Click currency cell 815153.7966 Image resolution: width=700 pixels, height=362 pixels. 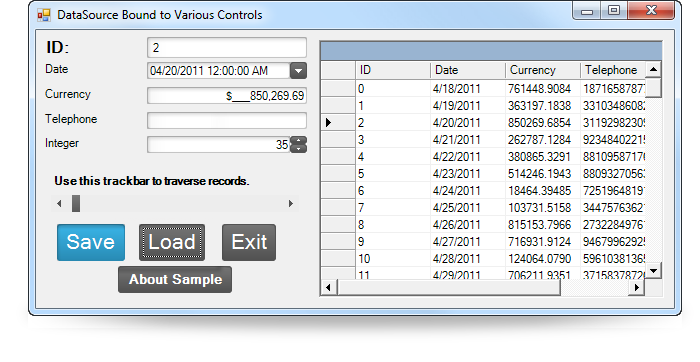[x=543, y=224]
